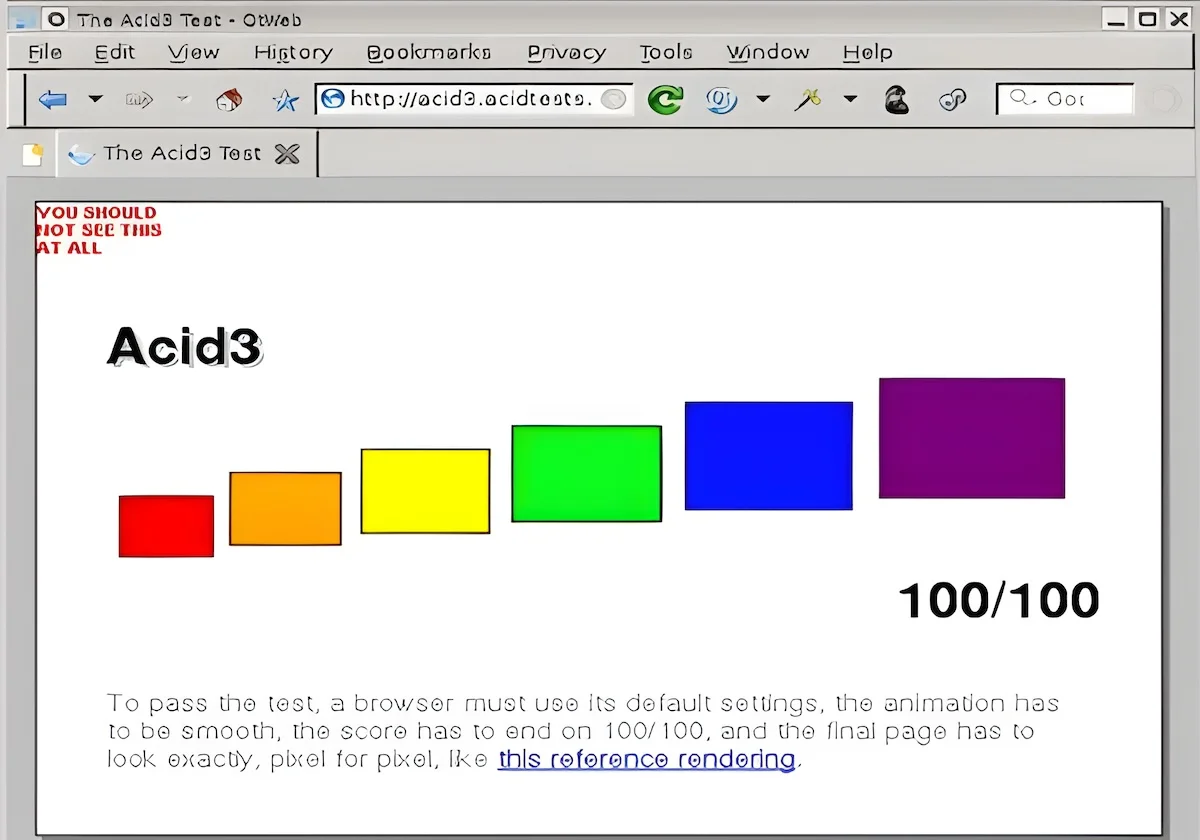This screenshot has height=840, width=1200.
Task: Click the blue Back arrow
Action: 52,99
